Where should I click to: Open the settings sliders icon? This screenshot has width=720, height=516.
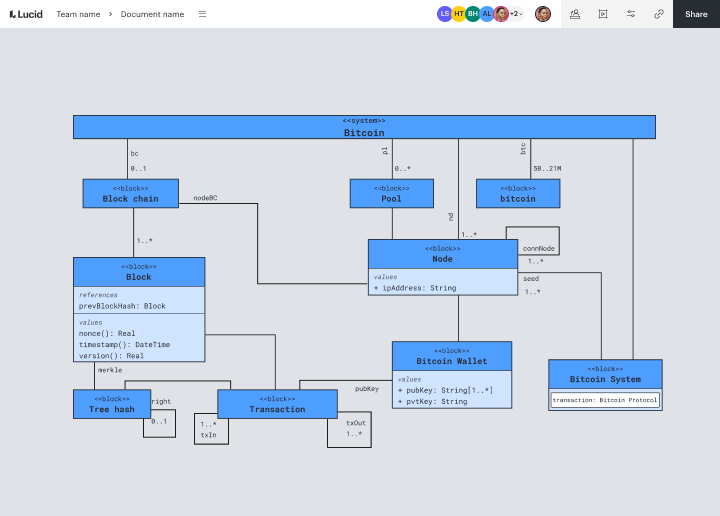tap(631, 14)
